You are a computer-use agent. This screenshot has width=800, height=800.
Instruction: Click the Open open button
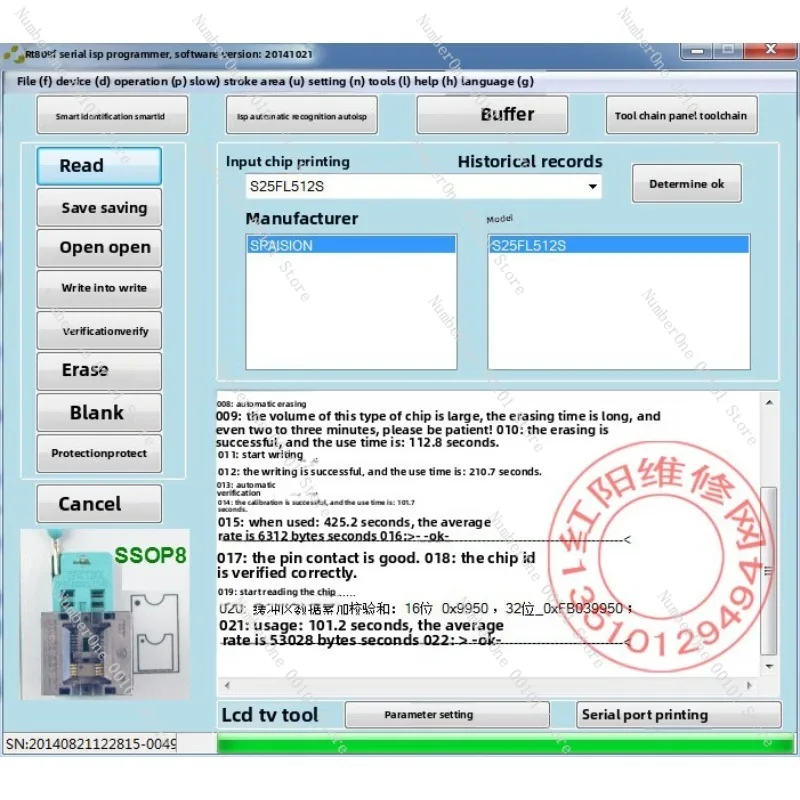(99, 248)
